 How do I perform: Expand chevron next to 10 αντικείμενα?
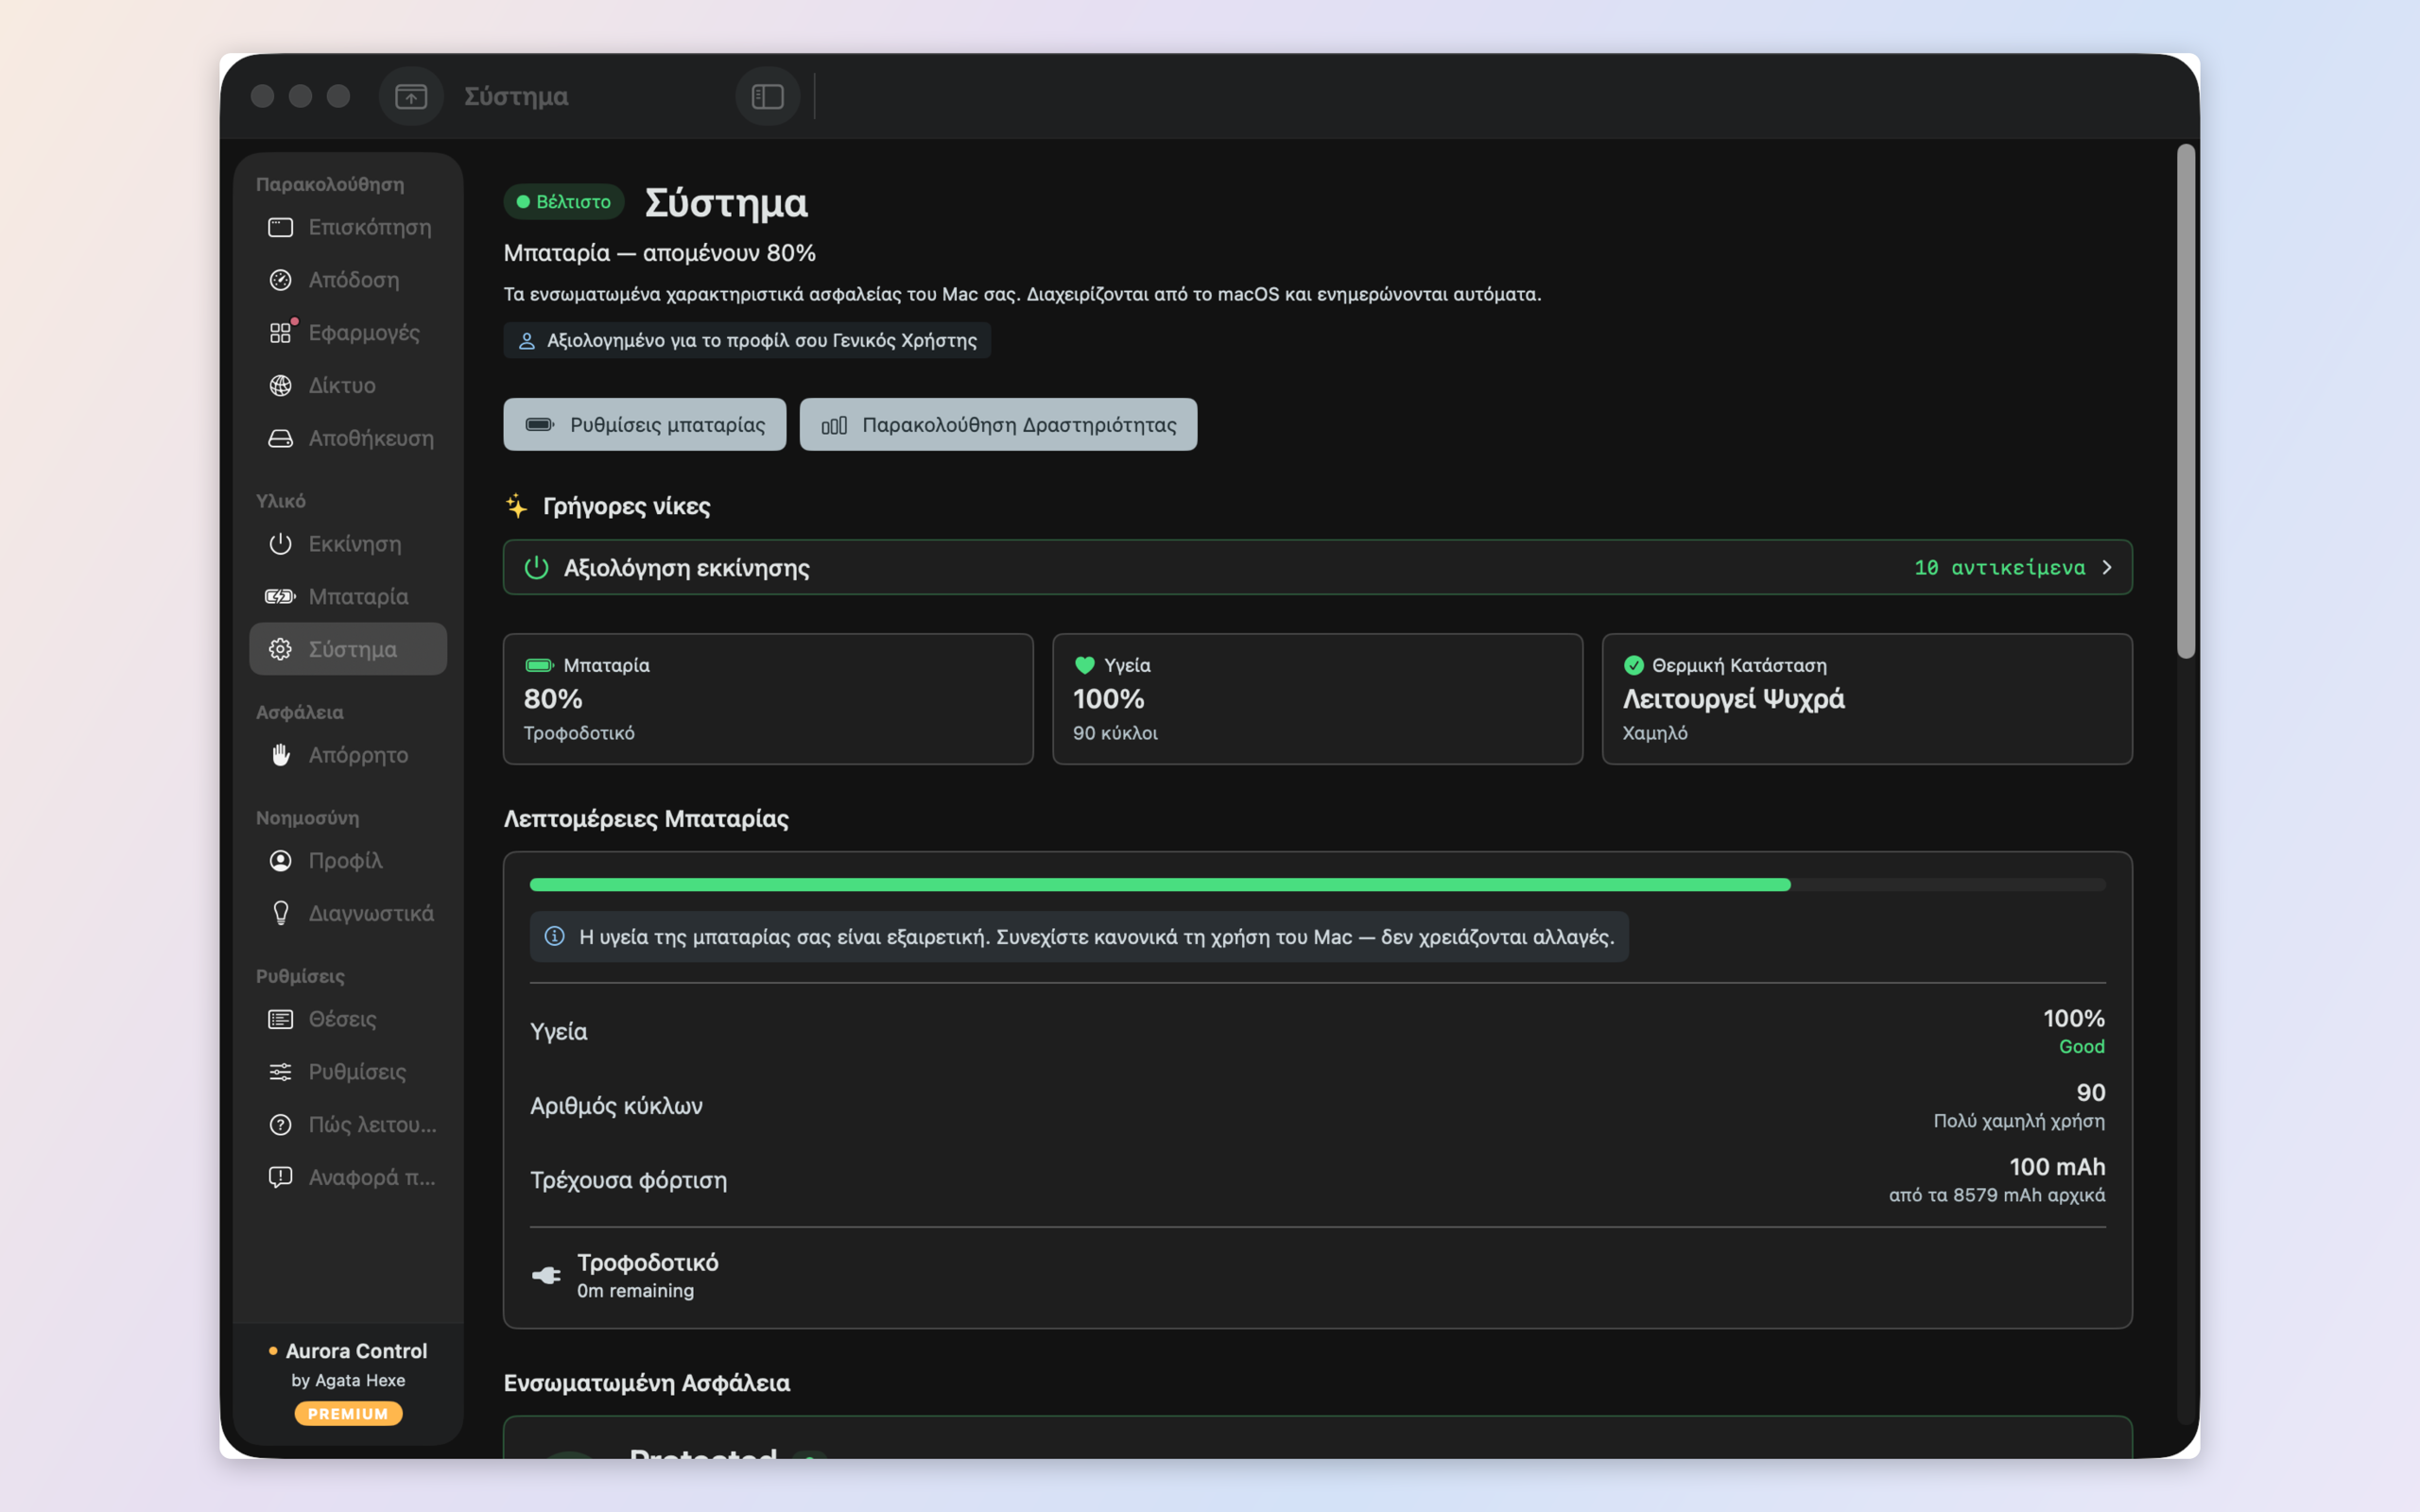coord(2107,567)
